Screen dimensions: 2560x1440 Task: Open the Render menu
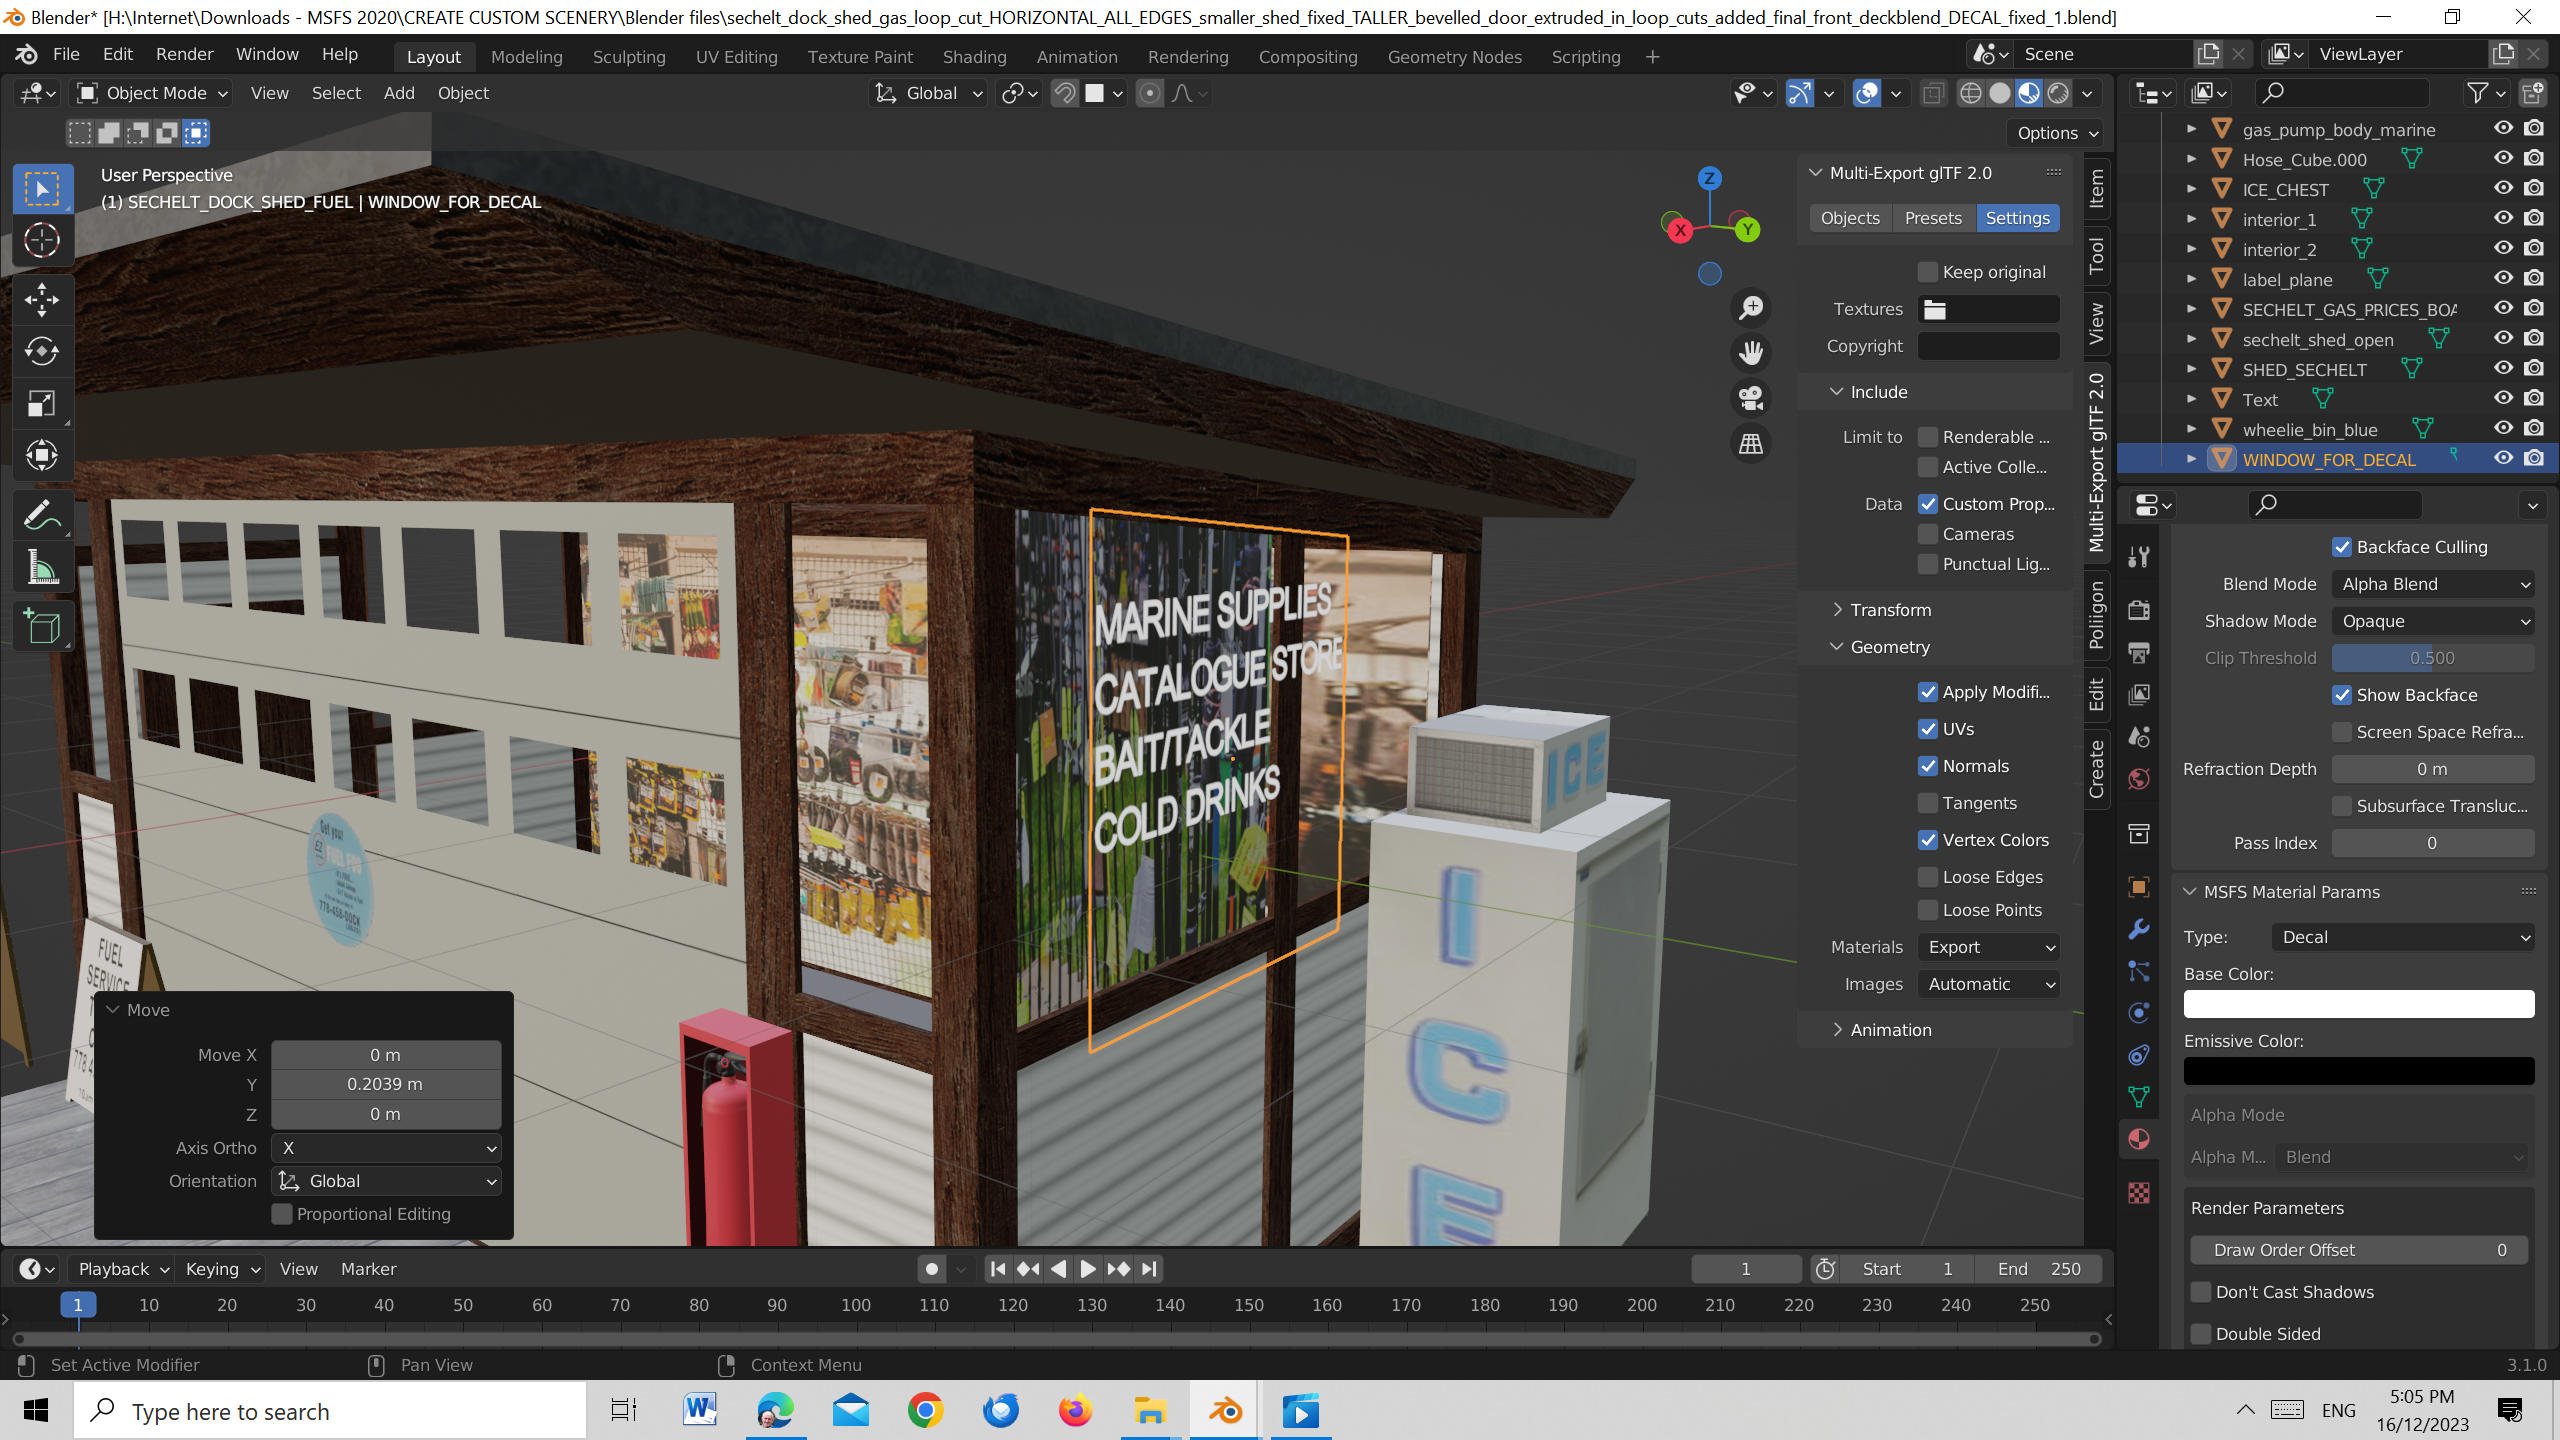point(184,54)
